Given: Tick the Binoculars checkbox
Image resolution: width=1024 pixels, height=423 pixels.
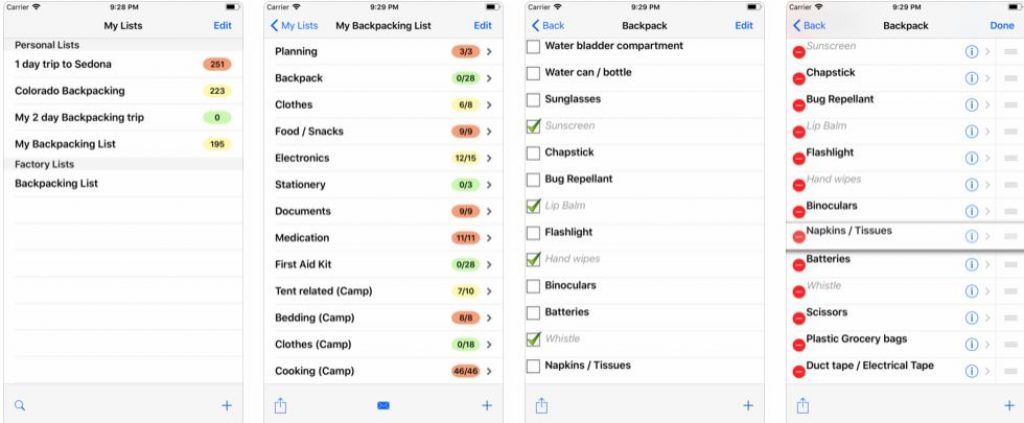Looking at the screenshot, I should pos(534,286).
